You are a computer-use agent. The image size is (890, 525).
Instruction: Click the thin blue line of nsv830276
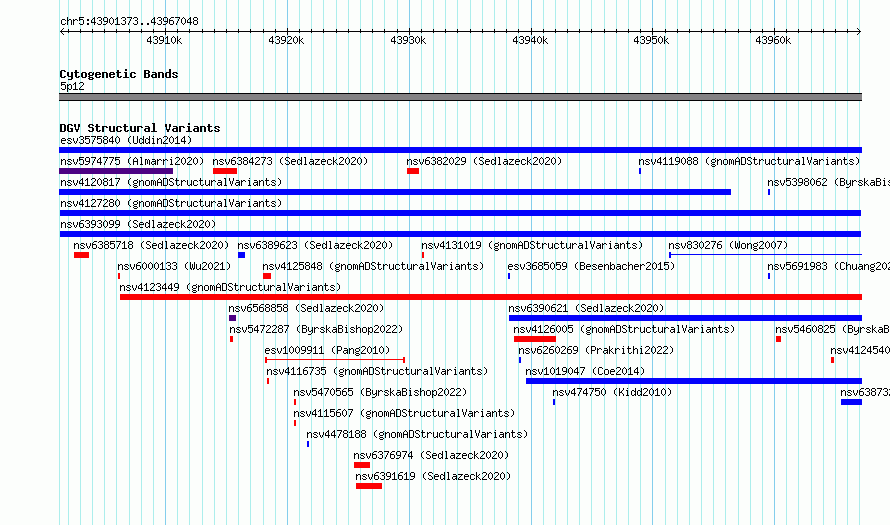pyautogui.click(x=765, y=255)
